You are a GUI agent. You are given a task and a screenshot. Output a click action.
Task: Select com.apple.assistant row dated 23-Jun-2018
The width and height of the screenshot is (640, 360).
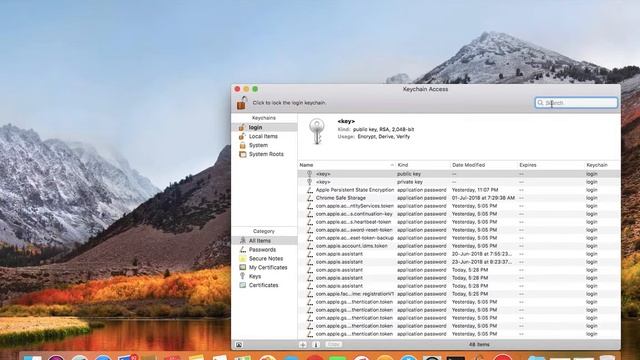459,262
